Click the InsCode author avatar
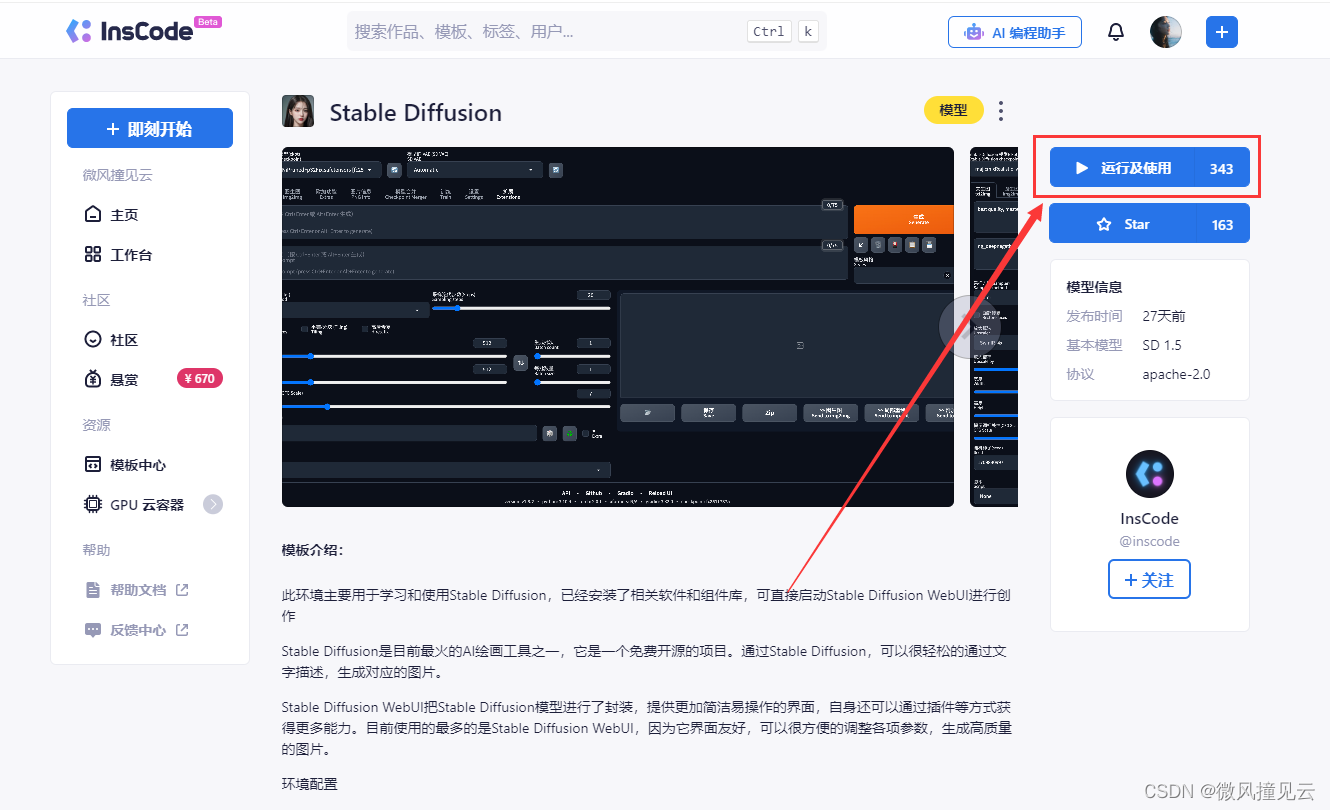The width and height of the screenshot is (1330, 810). tap(1150, 474)
